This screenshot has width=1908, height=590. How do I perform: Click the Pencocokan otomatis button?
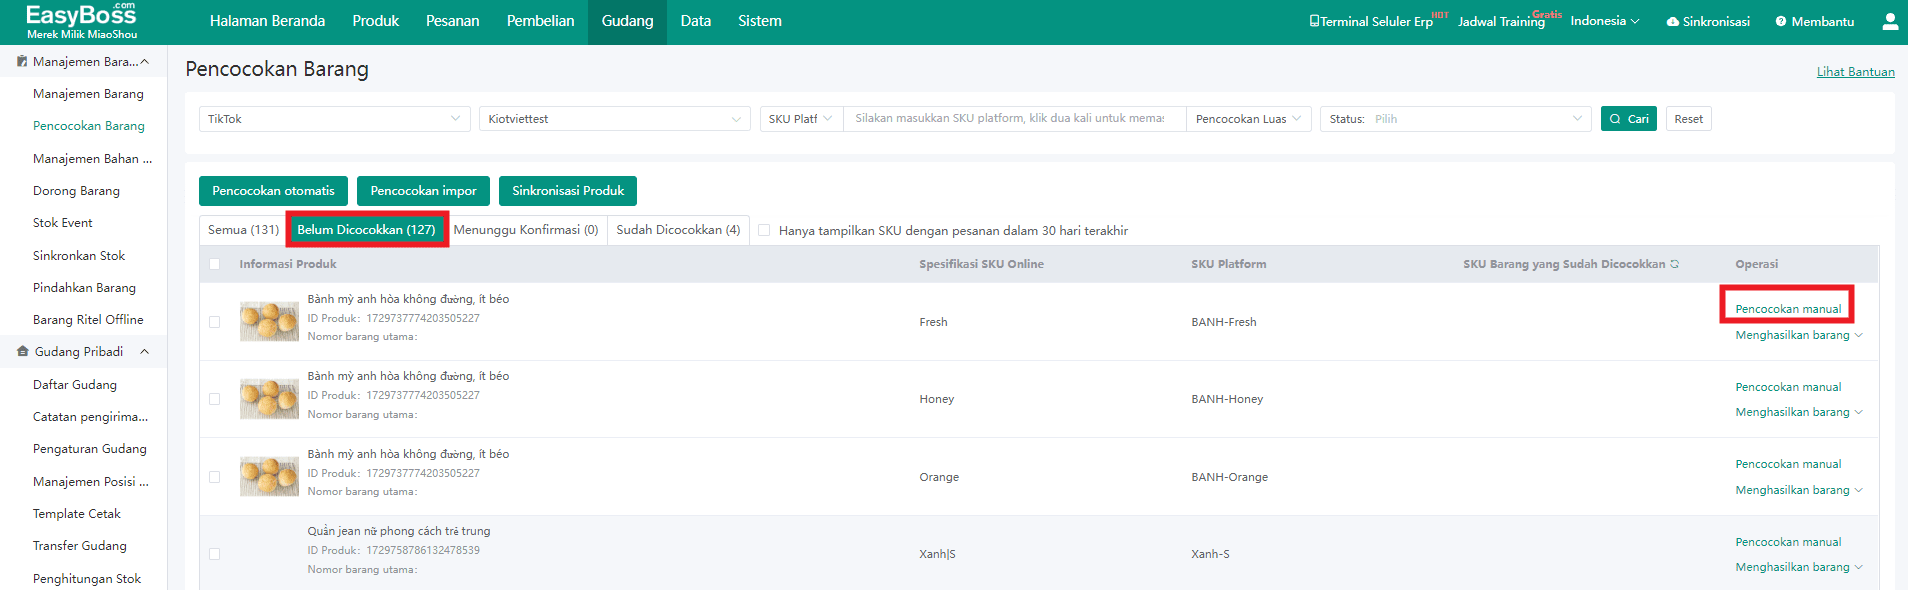pos(273,191)
